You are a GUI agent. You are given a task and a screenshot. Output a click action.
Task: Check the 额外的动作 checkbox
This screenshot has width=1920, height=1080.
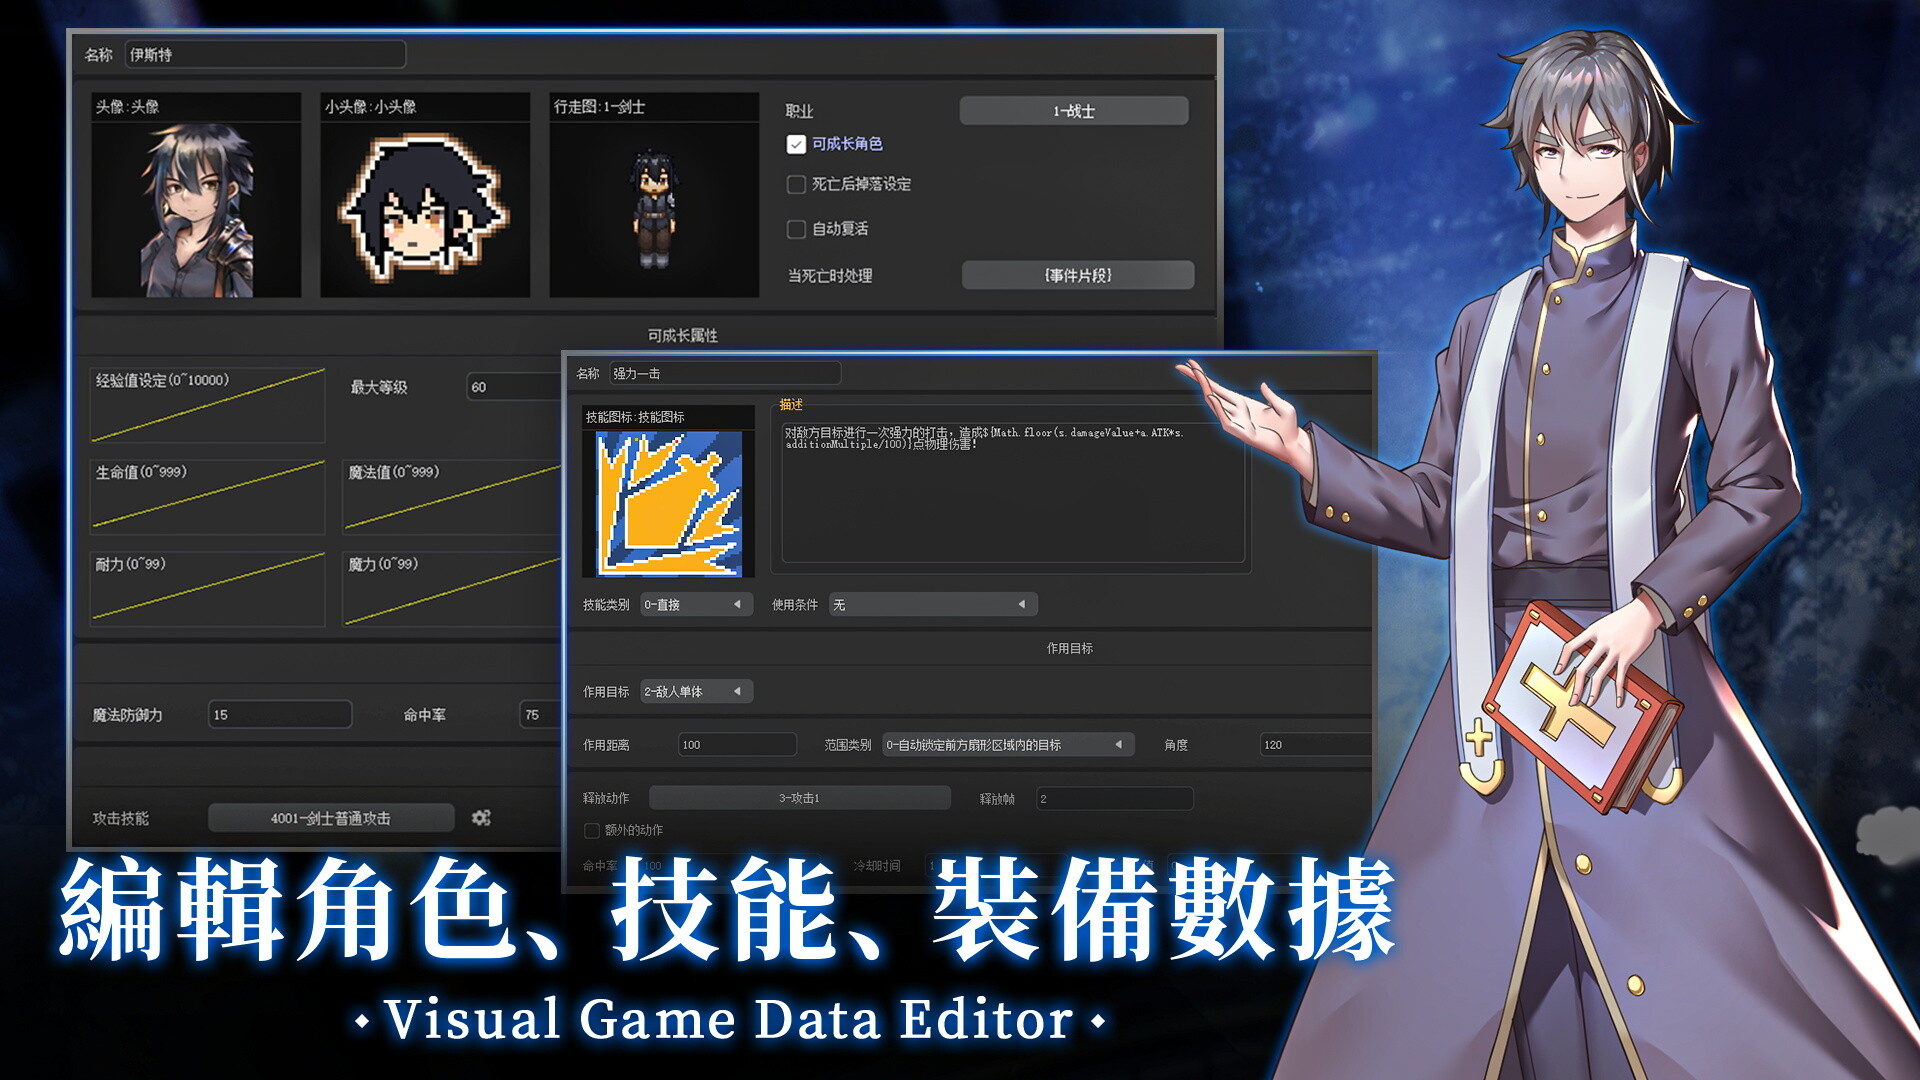pyautogui.click(x=592, y=831)
